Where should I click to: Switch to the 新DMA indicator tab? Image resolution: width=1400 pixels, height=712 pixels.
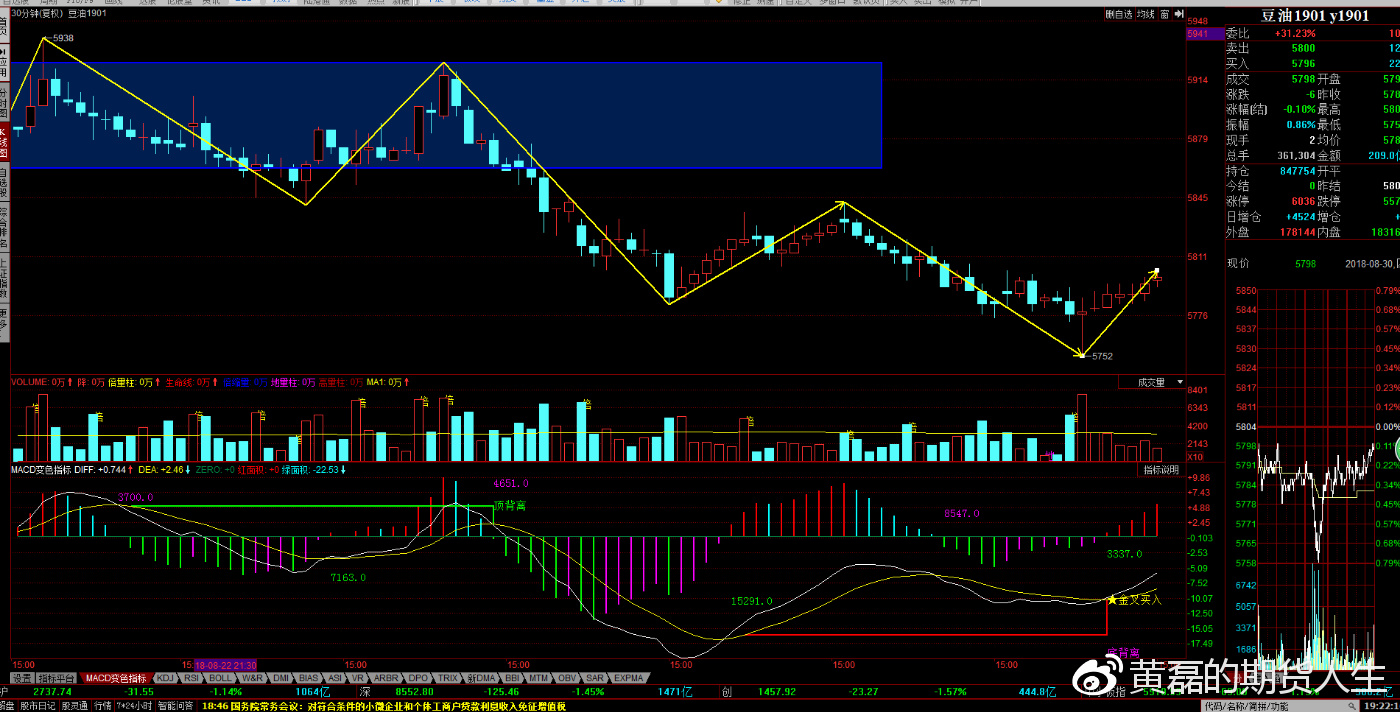click(482, 678)
